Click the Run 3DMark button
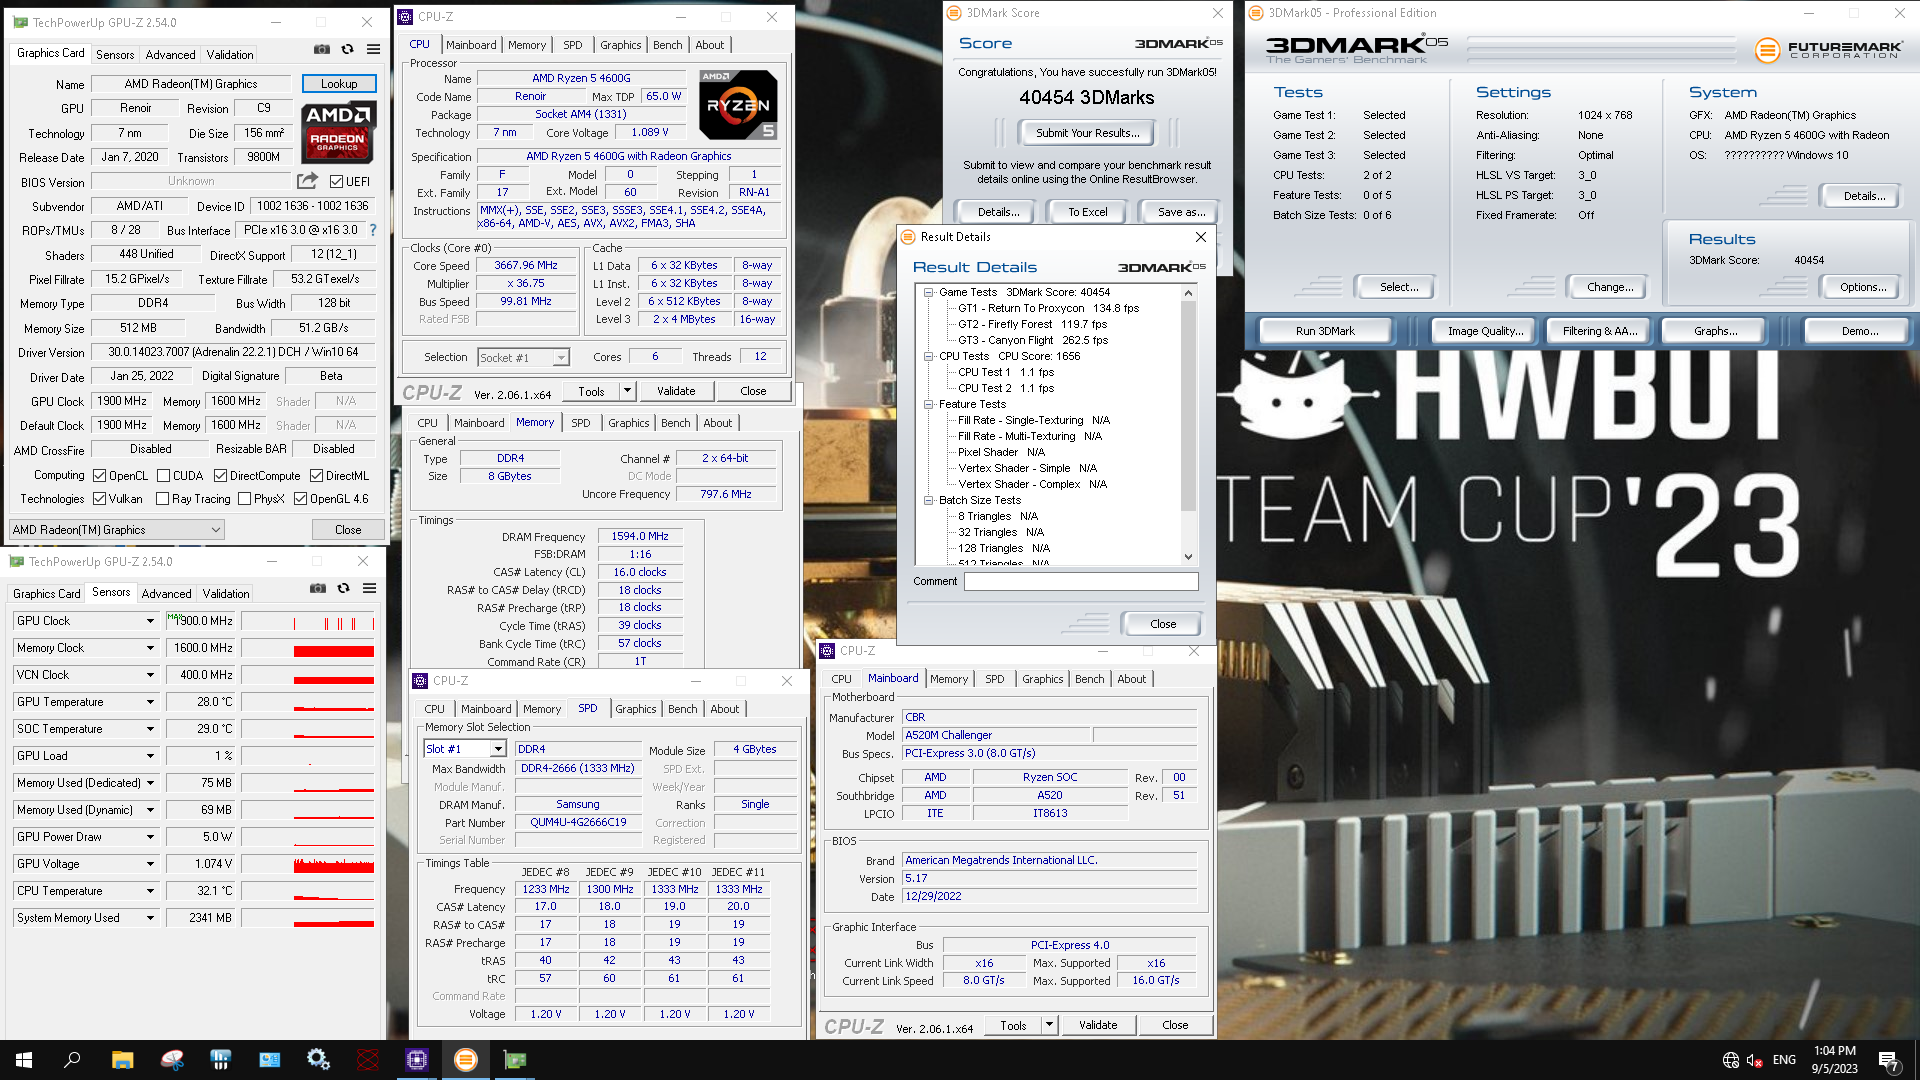This screenshot has width=1920, height=1080. [x=1325, y=331]
